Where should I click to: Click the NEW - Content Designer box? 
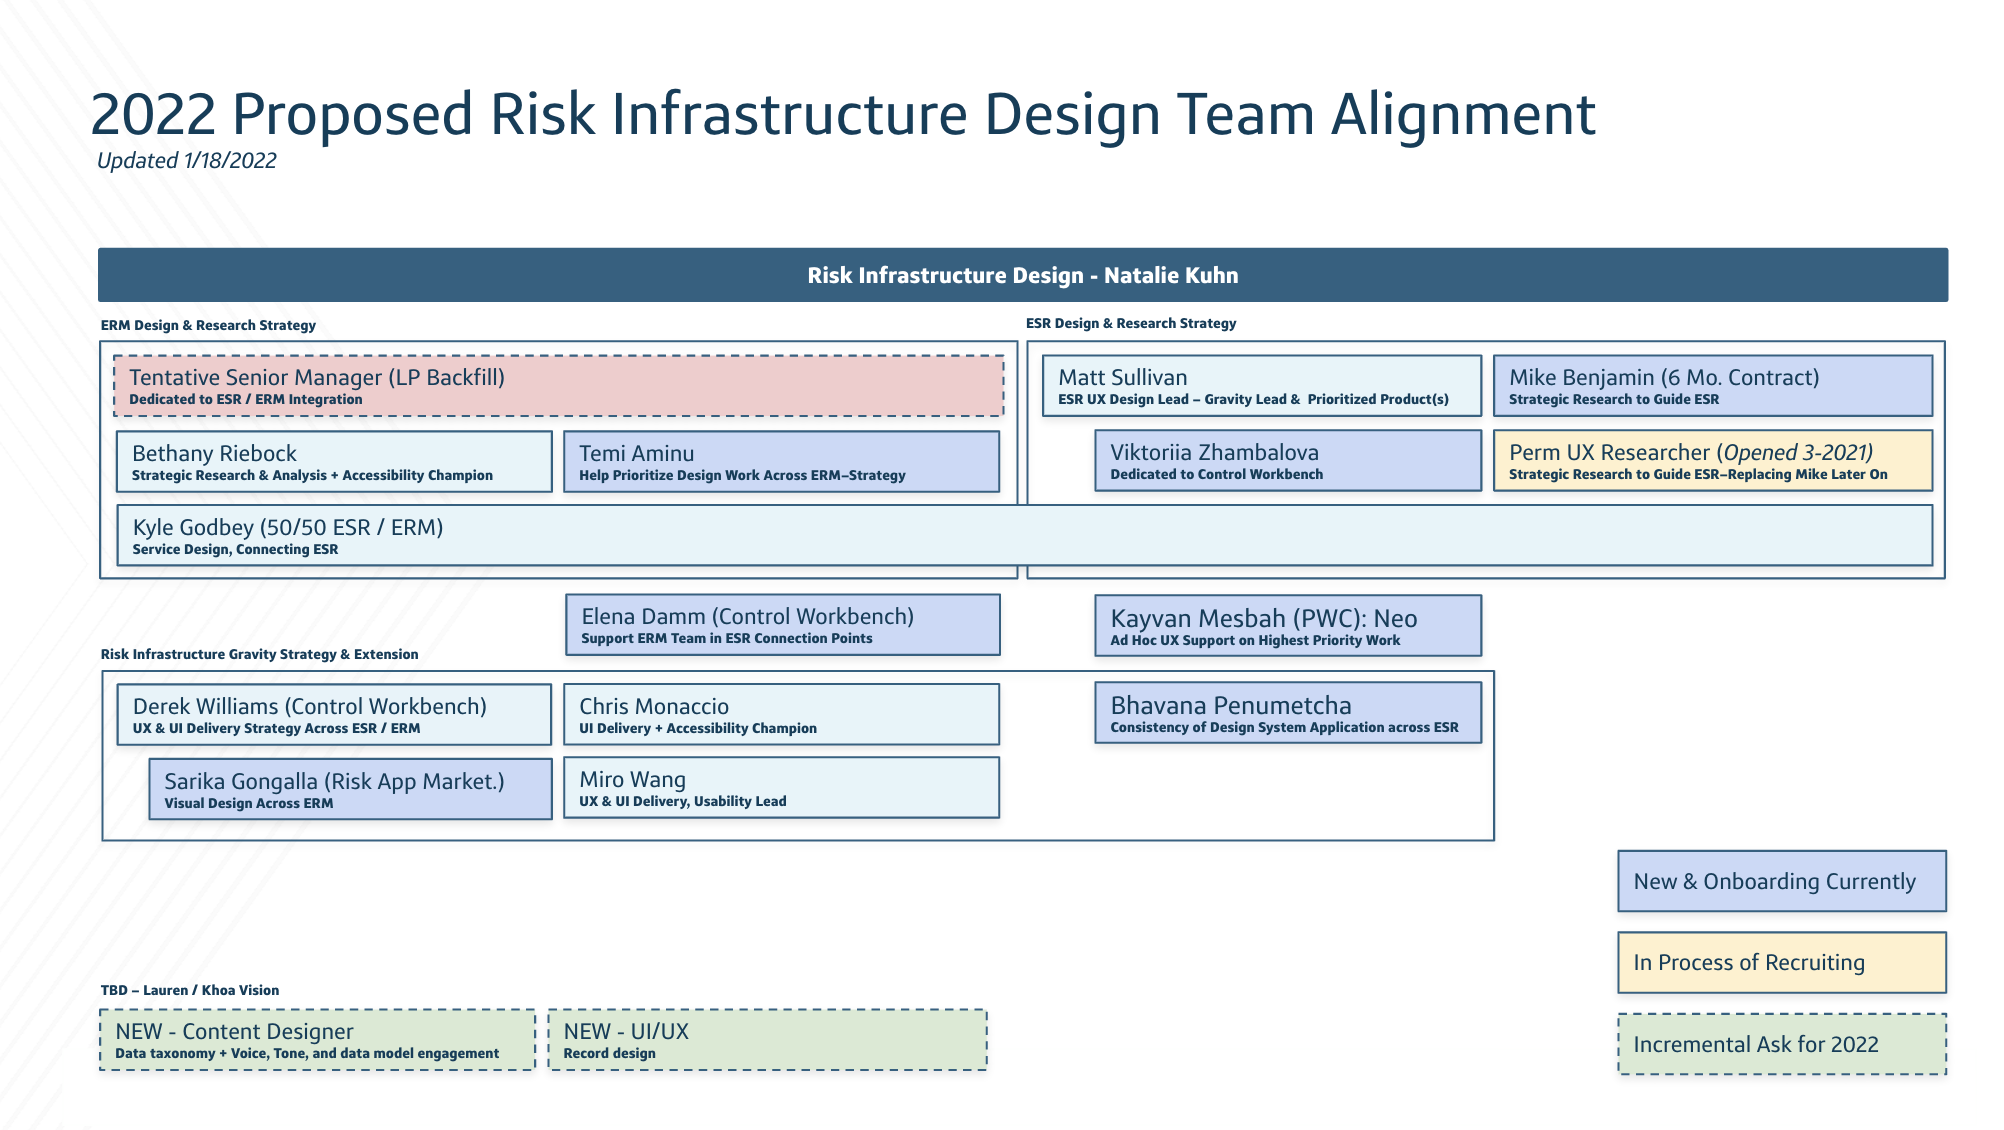[317, 1040]
